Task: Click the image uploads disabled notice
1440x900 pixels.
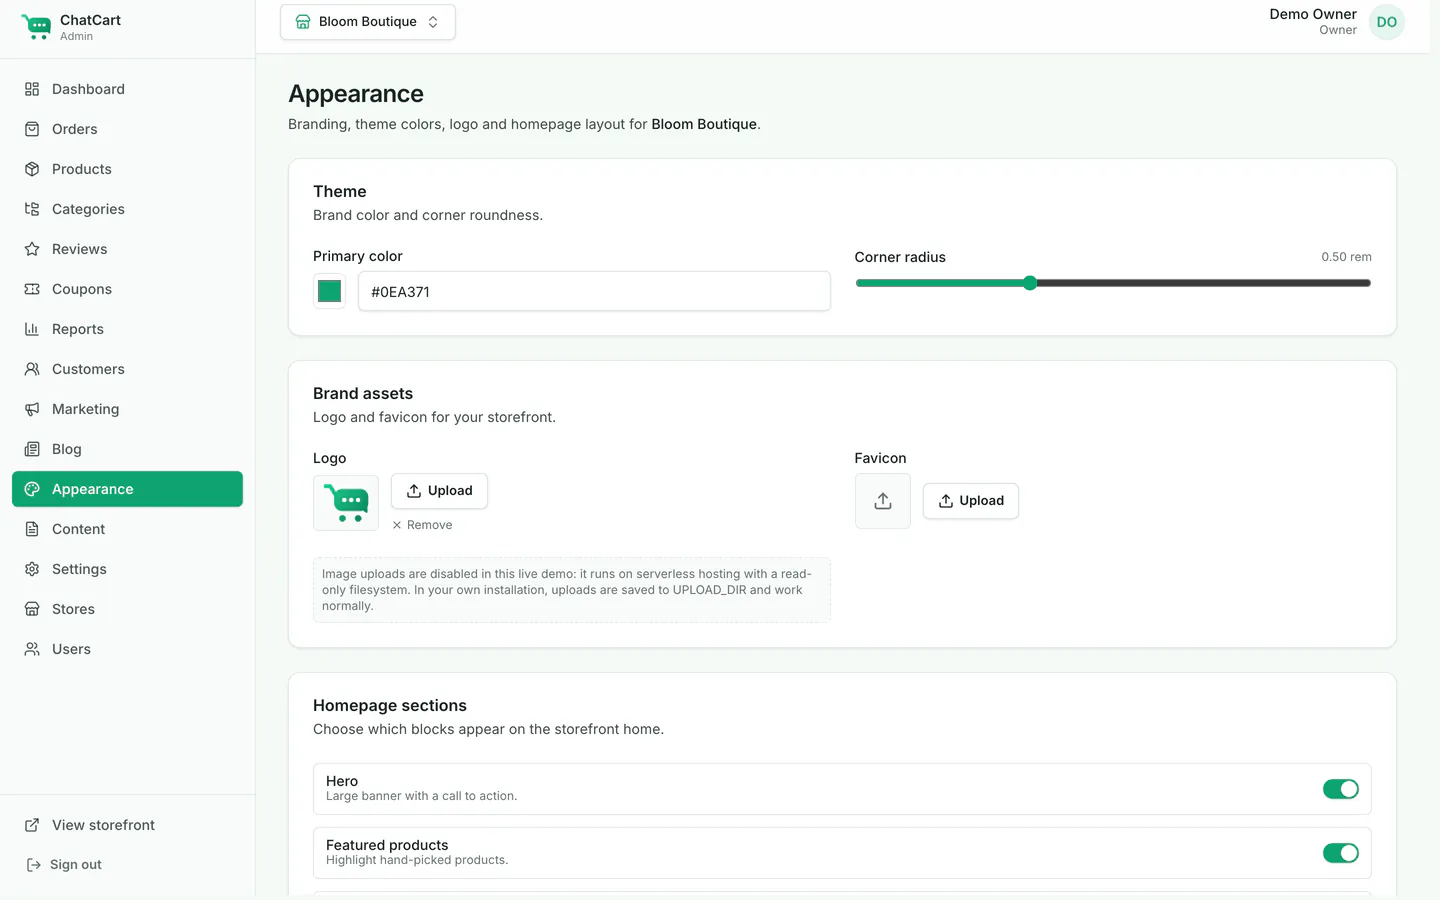Action: point(572,590)
